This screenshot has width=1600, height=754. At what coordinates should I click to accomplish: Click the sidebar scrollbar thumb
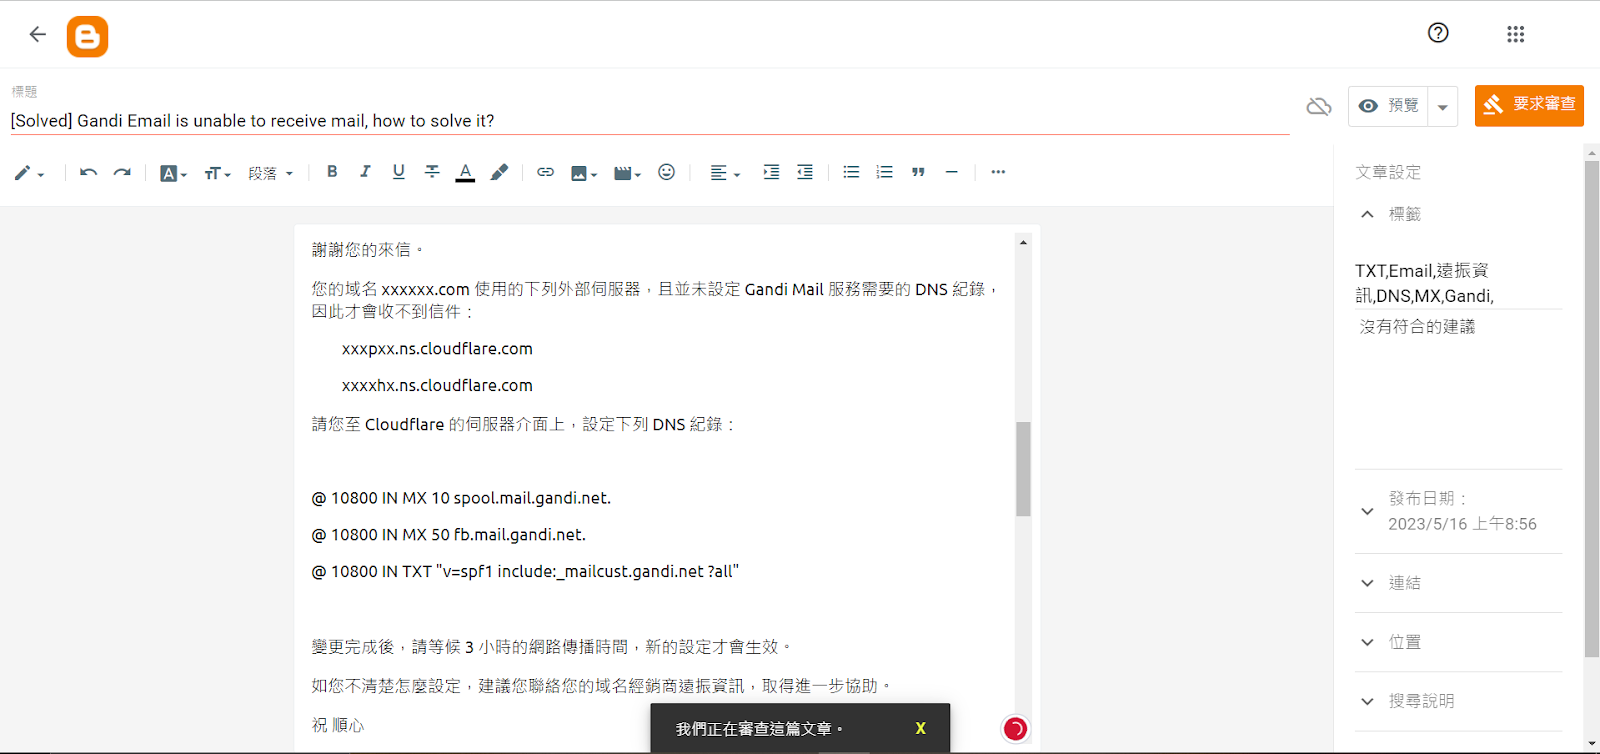[1592, 408]
